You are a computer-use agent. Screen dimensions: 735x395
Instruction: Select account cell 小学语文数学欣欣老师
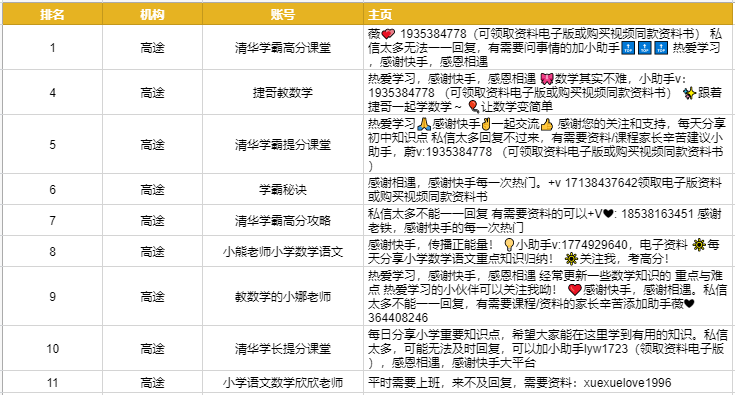pos(283,382)
